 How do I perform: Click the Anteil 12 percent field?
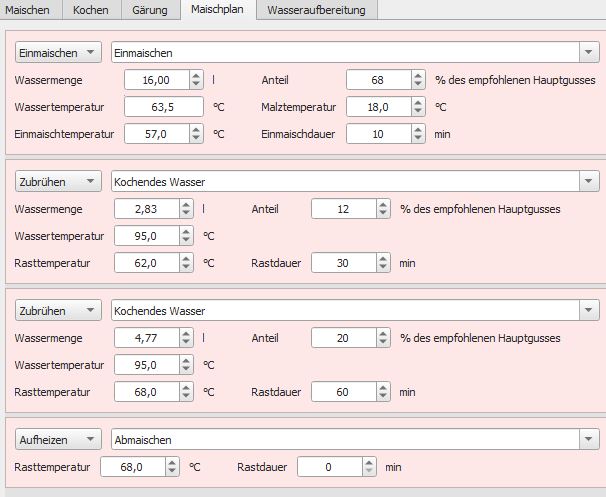tap(344, 209)
